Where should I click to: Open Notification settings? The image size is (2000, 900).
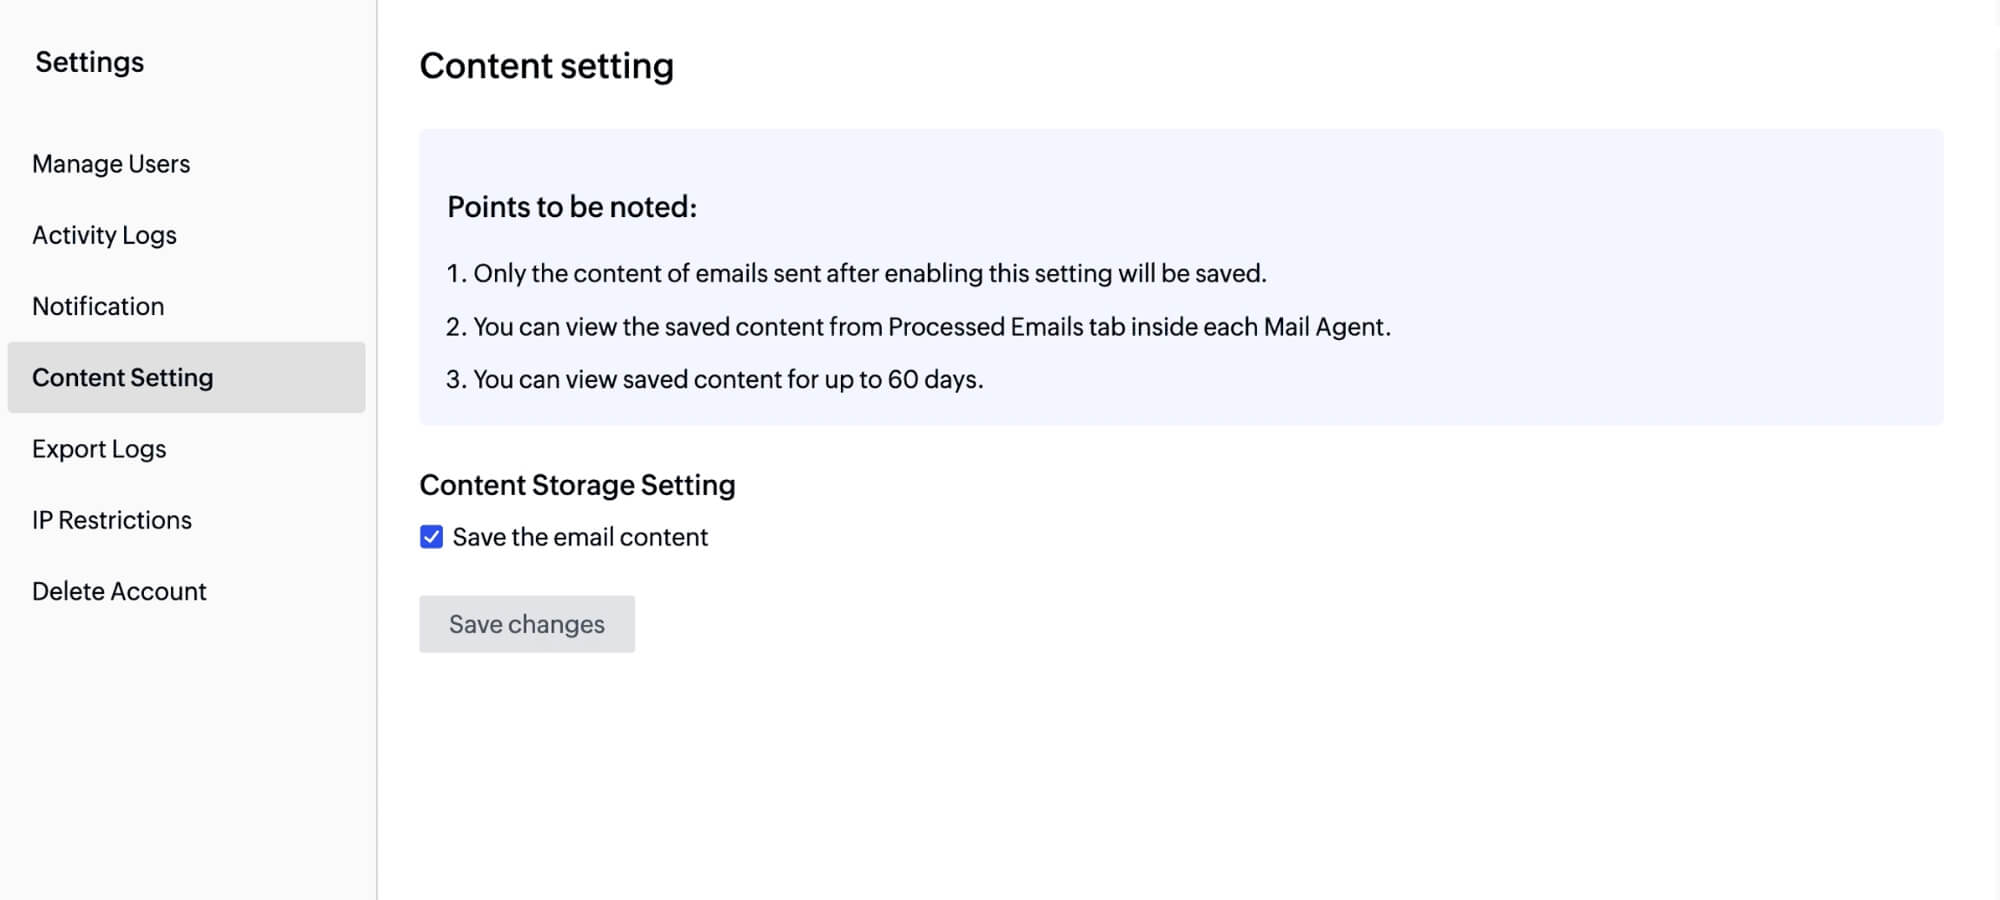tap(98, 306)
